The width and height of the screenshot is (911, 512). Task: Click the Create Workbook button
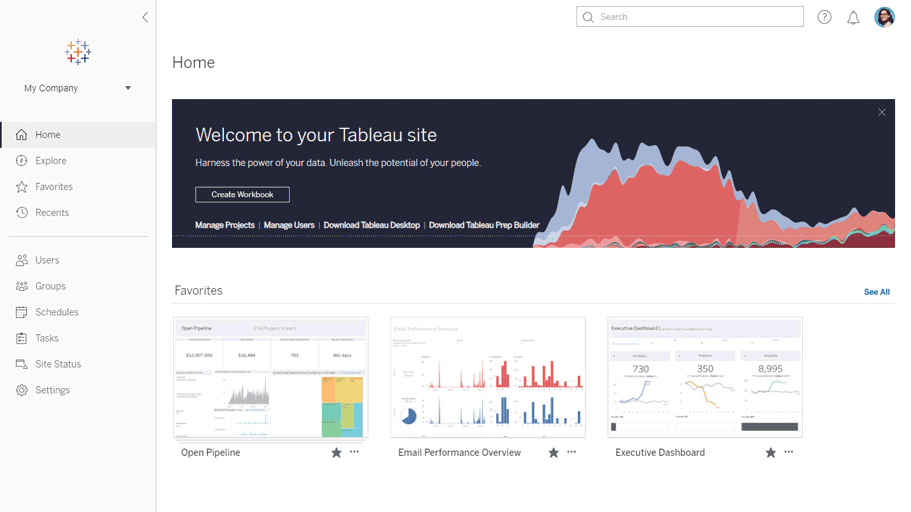pyautogui.click(x=242, y=195)
